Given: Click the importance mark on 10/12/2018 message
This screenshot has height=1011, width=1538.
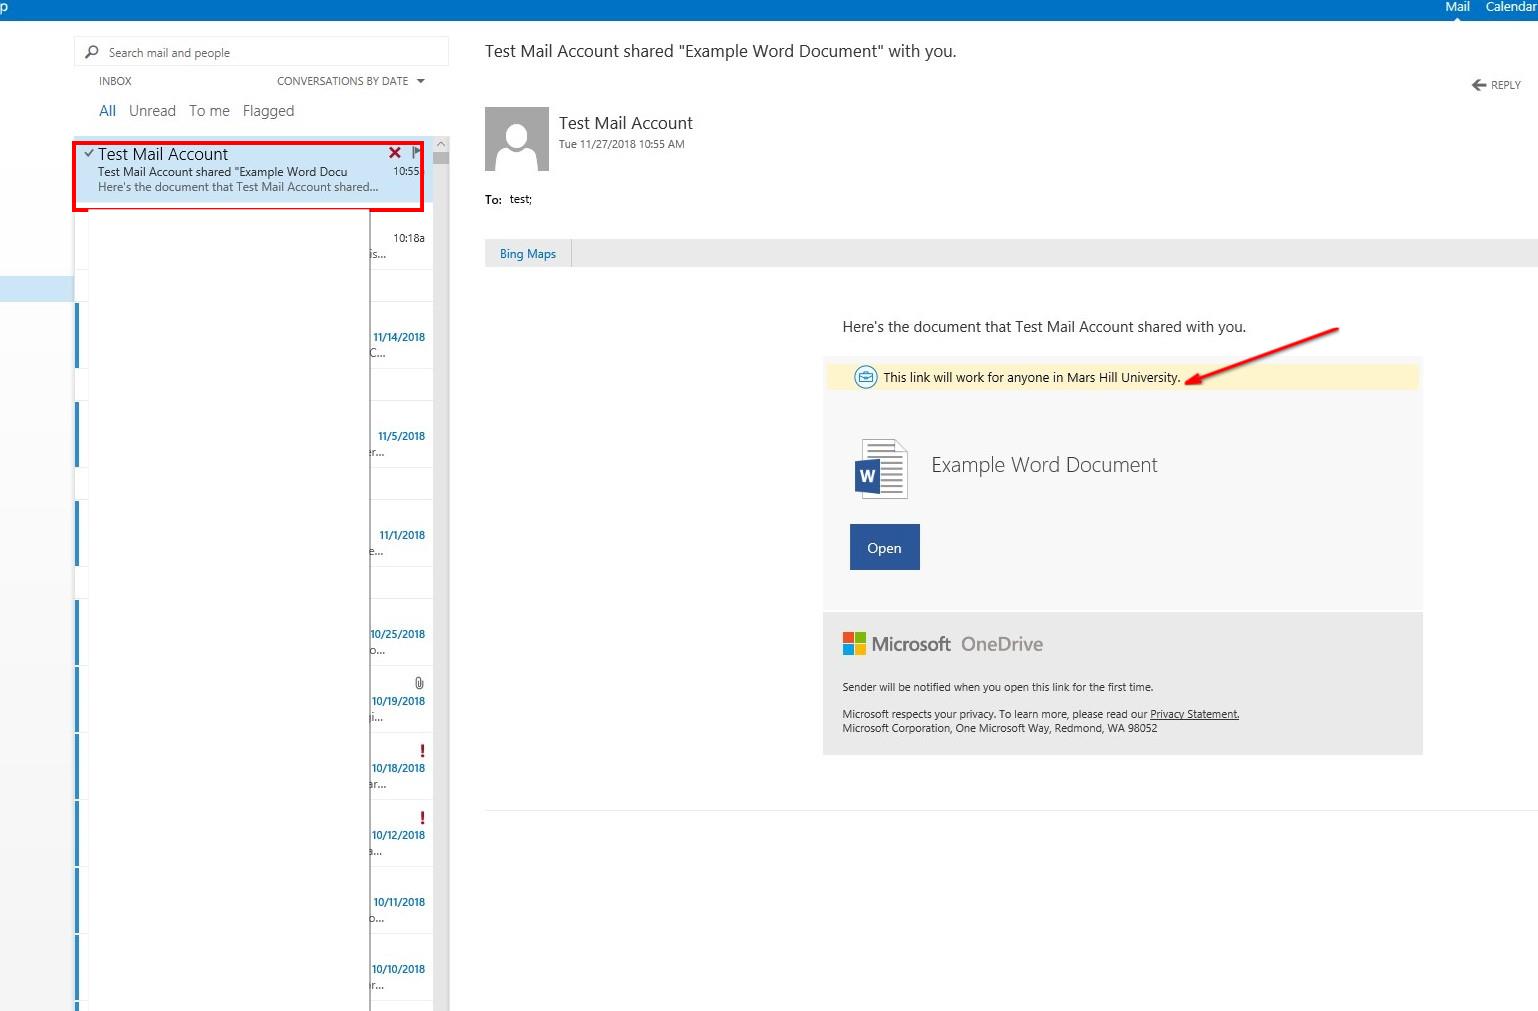Looking at the screenshot, I should pyautogui.click(x=422, y=817).
